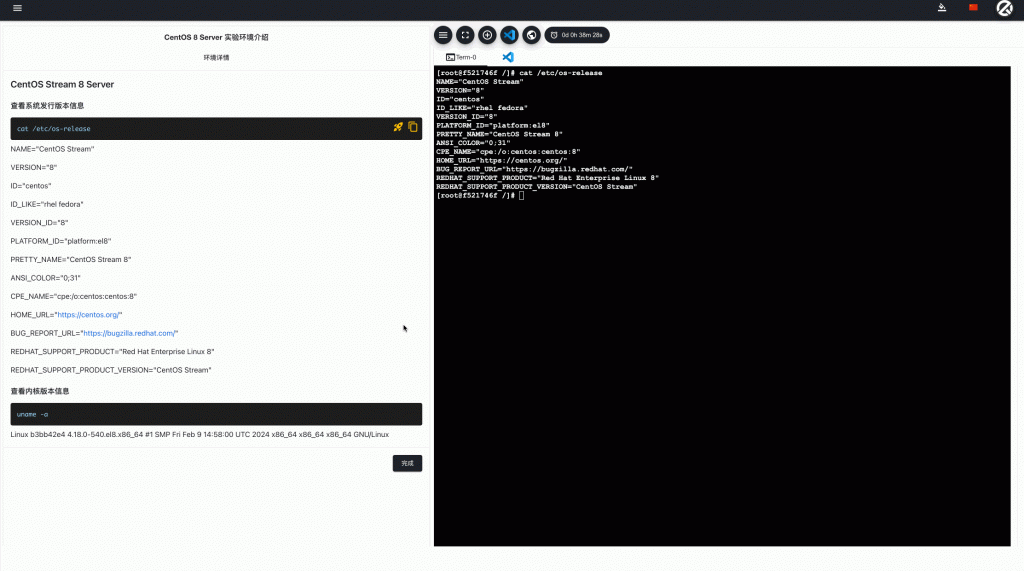Focus the terminal prompt cursor line
The height and width of the screenshot is (571, 1024).
coord(481,195)
